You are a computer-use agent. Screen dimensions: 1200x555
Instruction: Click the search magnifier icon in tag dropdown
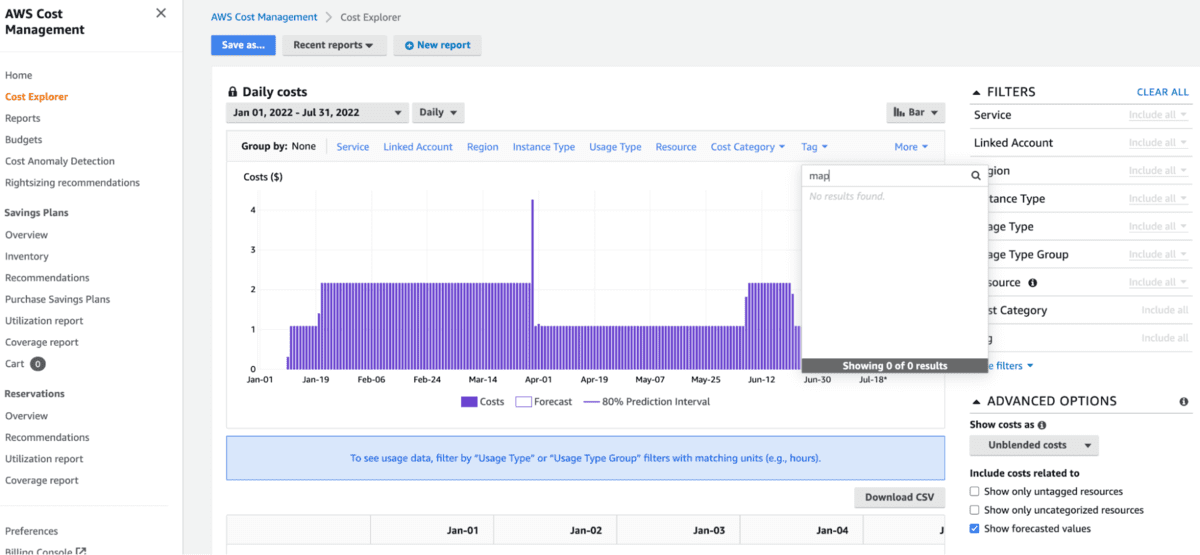pos(976,176)
